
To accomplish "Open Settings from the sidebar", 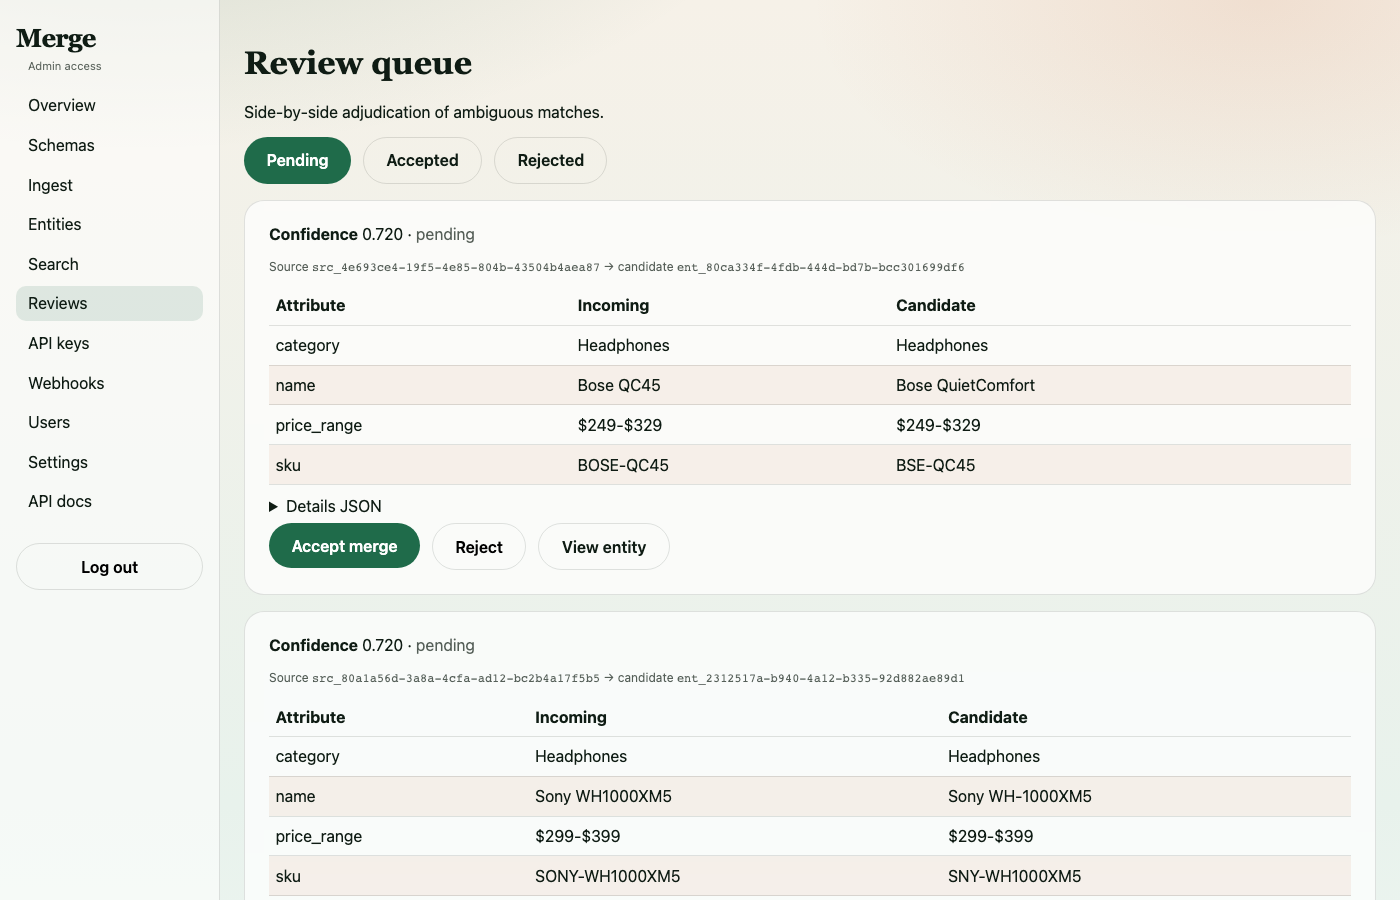I will [109, 462].
